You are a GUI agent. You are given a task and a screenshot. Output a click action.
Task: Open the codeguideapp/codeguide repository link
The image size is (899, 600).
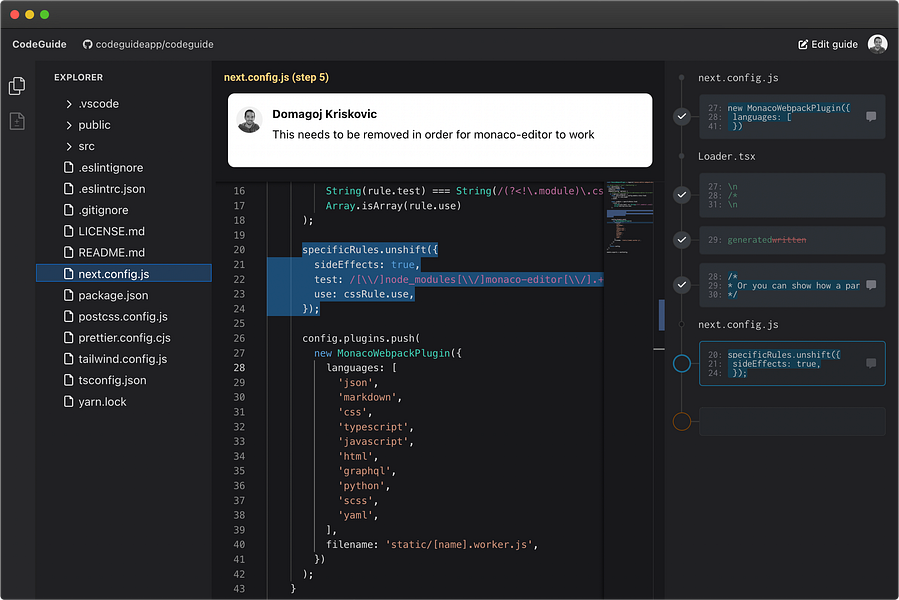point(154,44)
